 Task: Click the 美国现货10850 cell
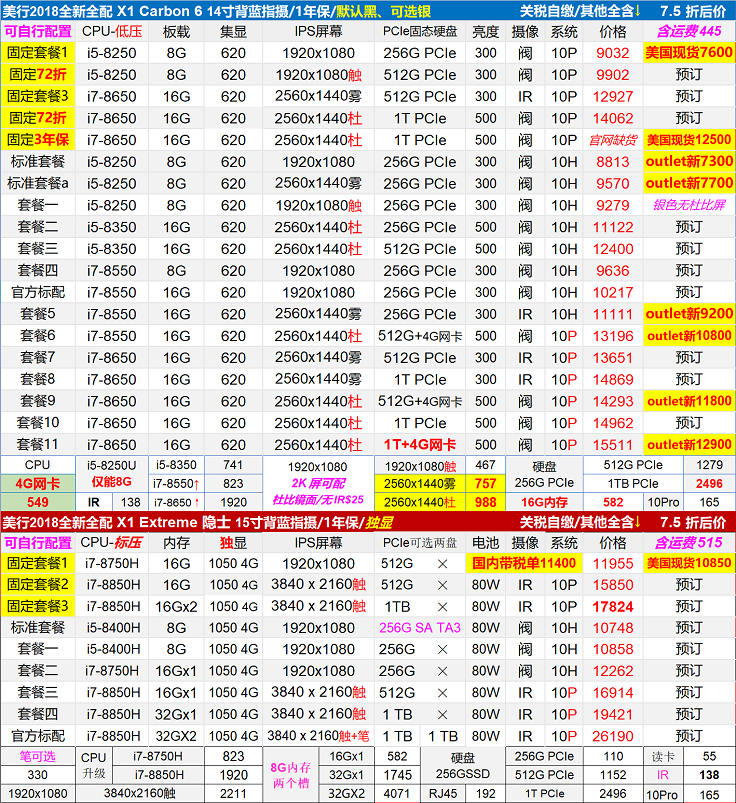coord(689,564)
